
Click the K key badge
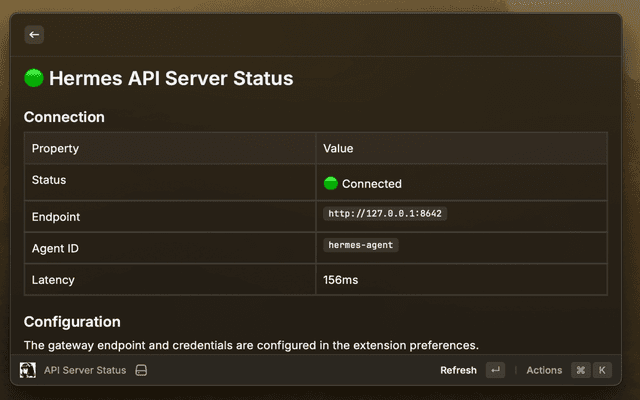click(602, 370)
